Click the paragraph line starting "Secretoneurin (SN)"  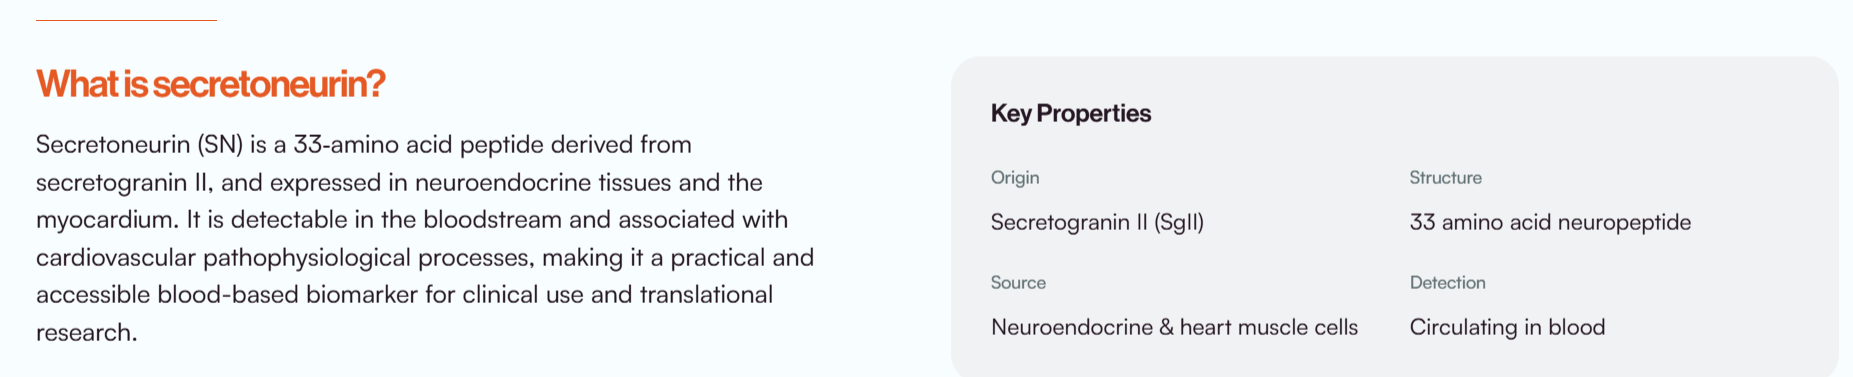click(x=364, y=145)
